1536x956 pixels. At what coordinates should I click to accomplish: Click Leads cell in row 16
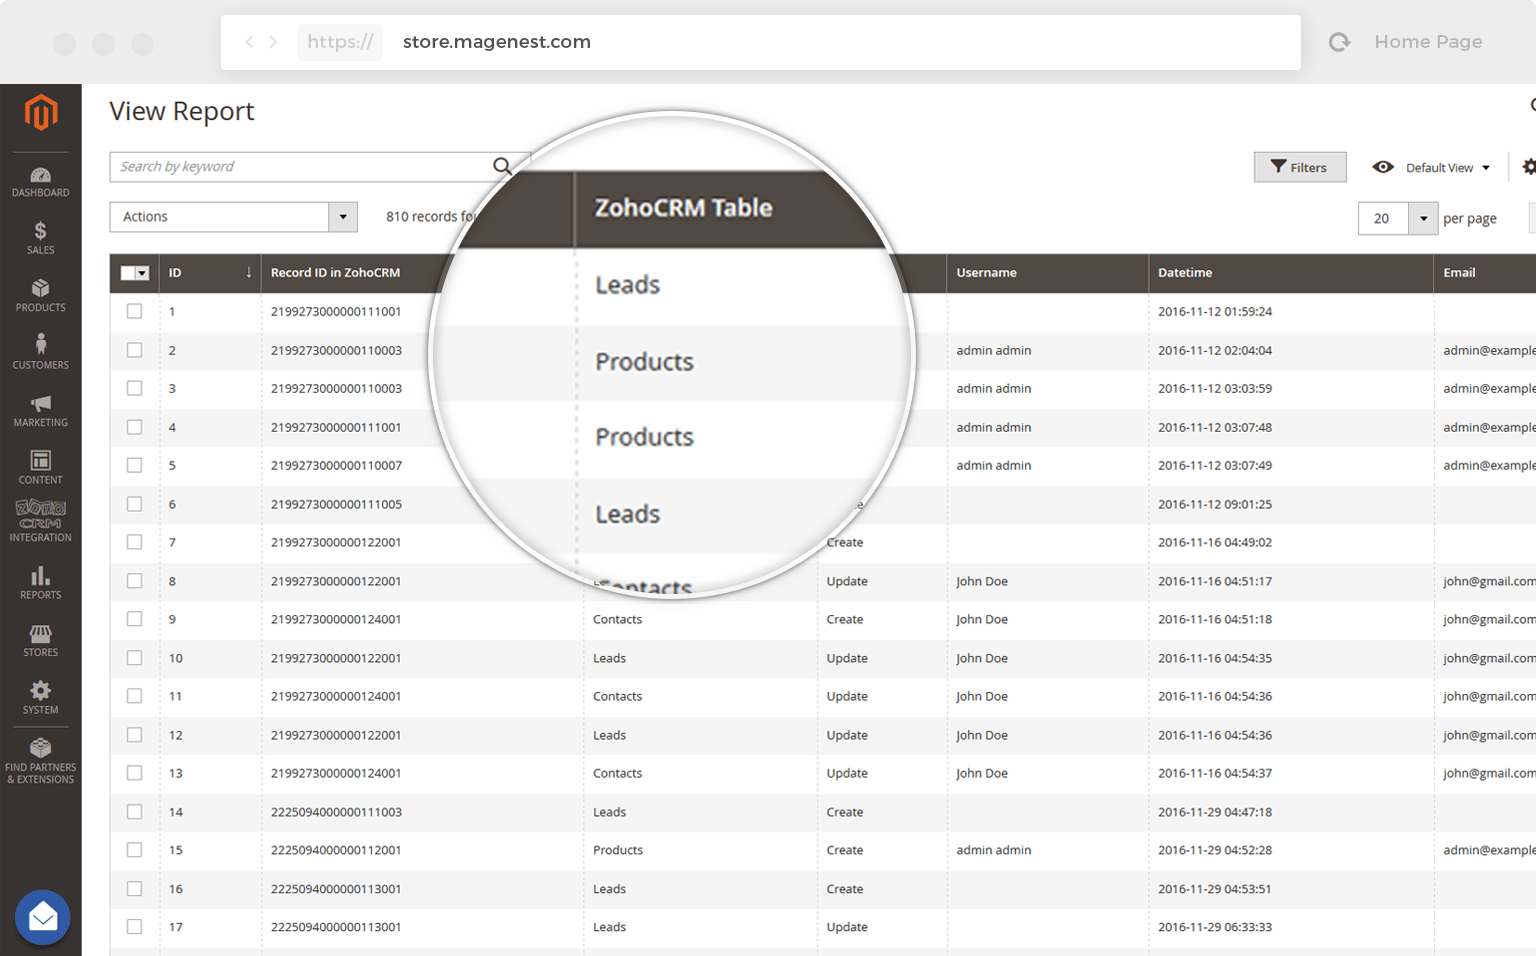(609, 889)
